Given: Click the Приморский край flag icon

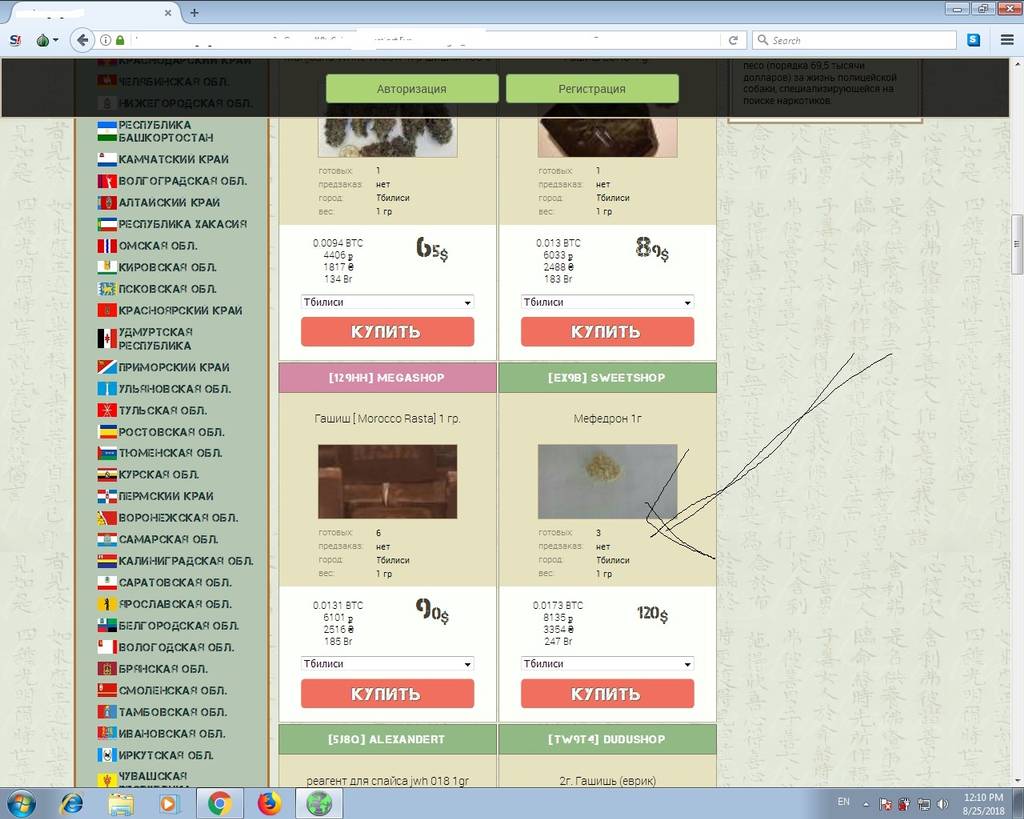Looking at the screenshot, I should click(107, 367).
